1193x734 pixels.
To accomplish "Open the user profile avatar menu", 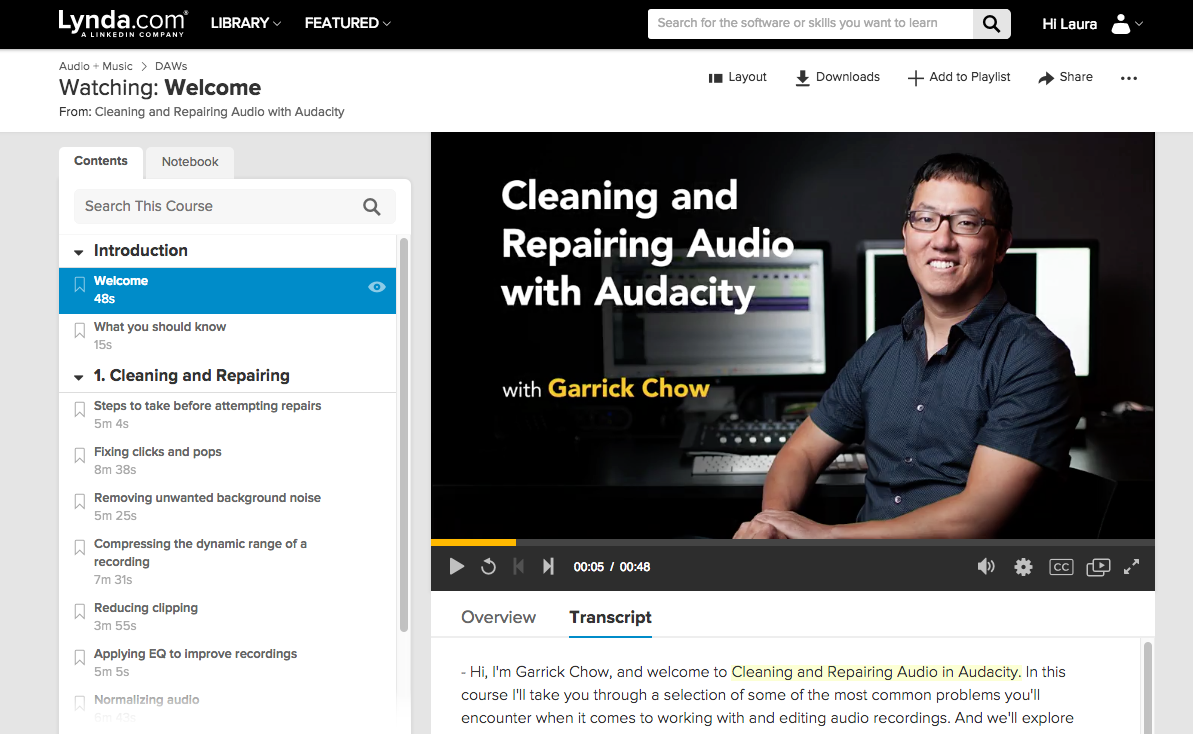I will click(1127, 24).
